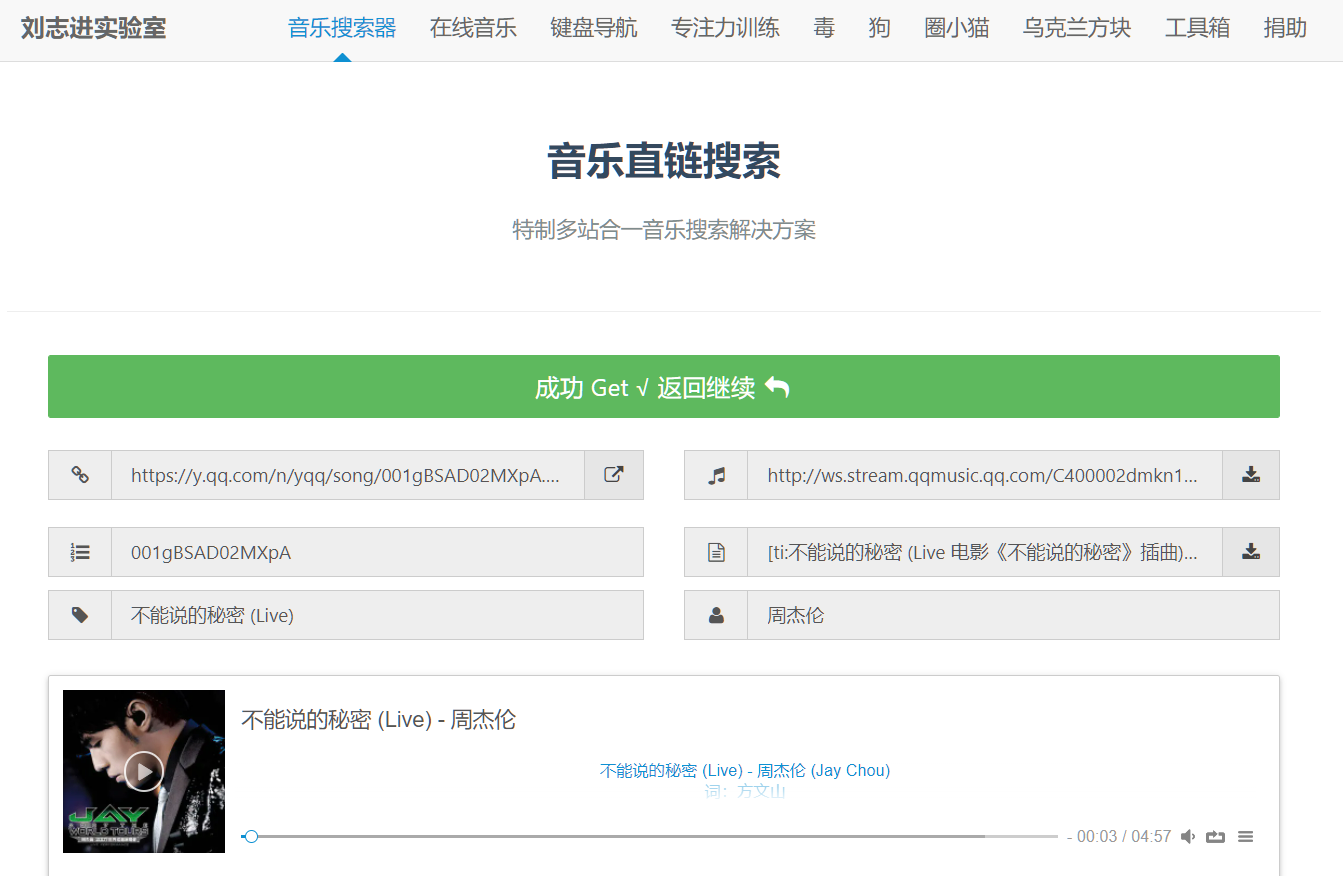Select the song ID field 001gBSAD02MXpA
The height and width of the screenshot is (876, 1343).
(x=377, y=552)
